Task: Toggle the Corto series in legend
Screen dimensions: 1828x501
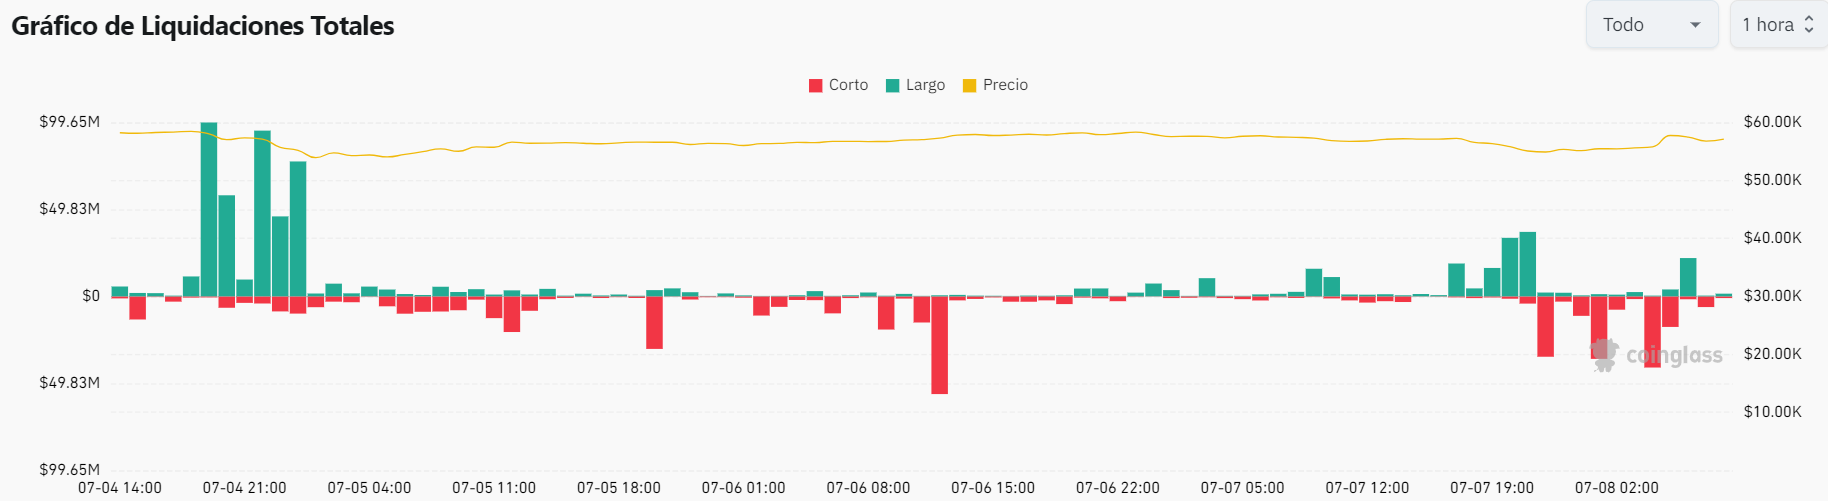Action: tap(848, 85)
